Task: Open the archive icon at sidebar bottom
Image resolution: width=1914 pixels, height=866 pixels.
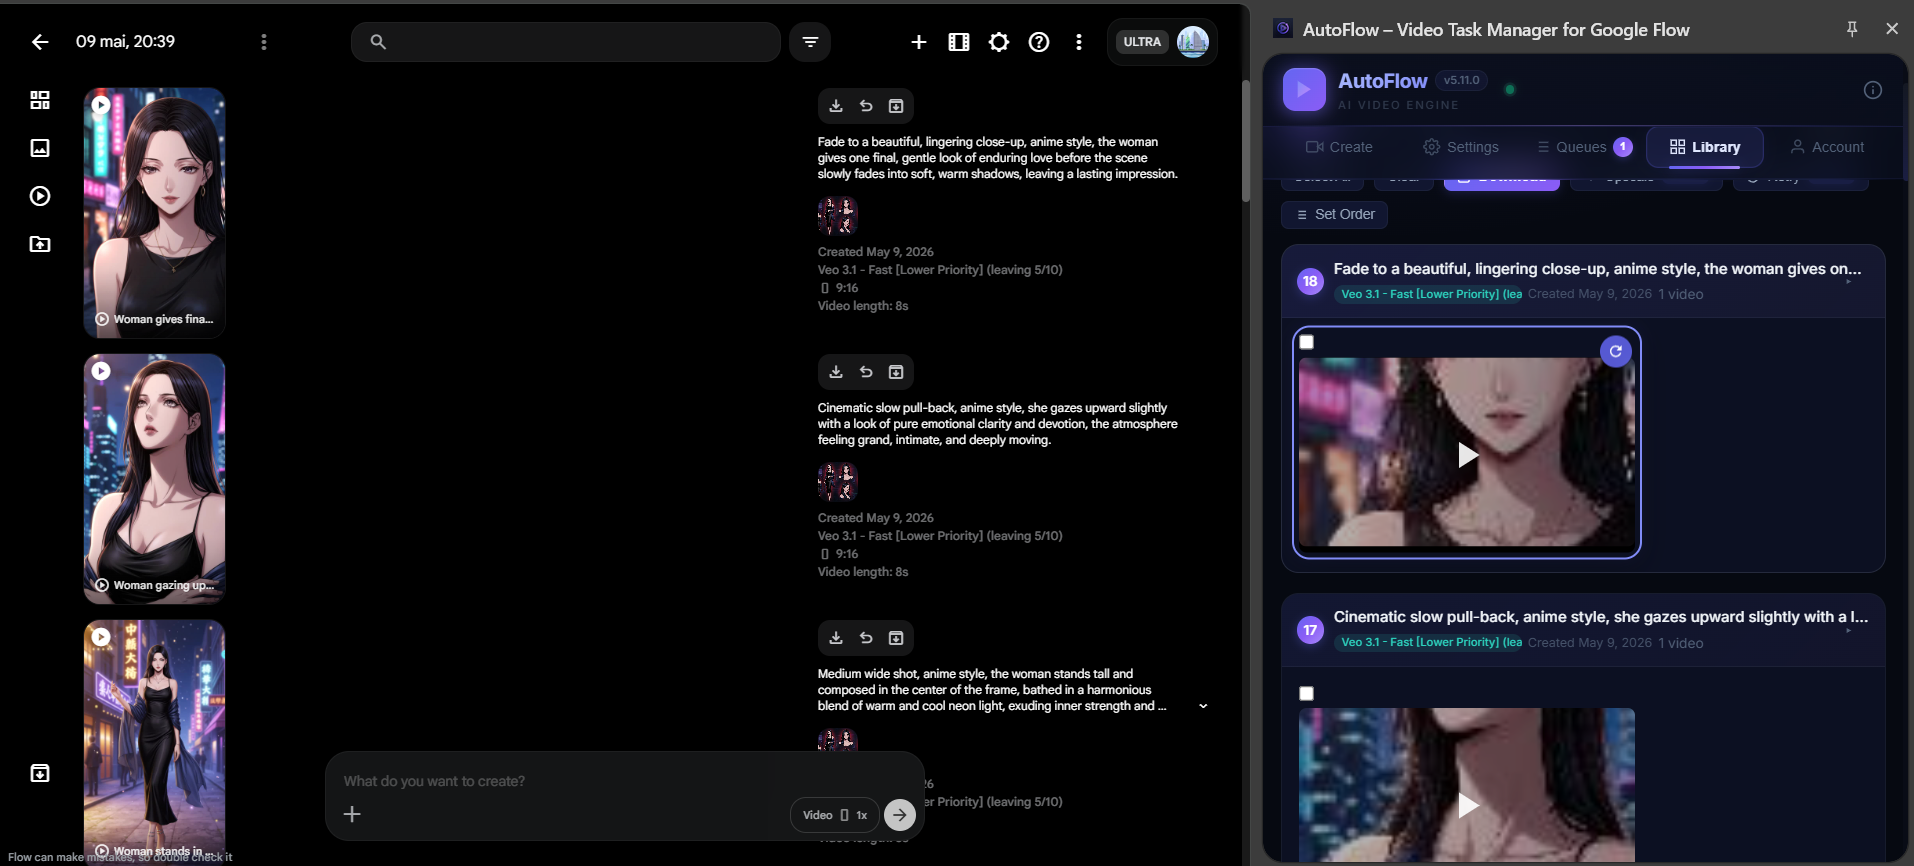Action: click(x=40, y=773)
